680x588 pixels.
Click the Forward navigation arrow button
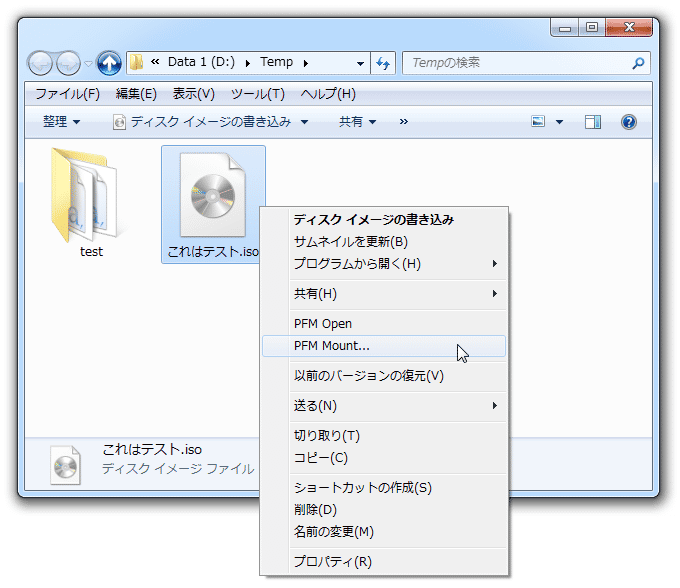[69, 63]
